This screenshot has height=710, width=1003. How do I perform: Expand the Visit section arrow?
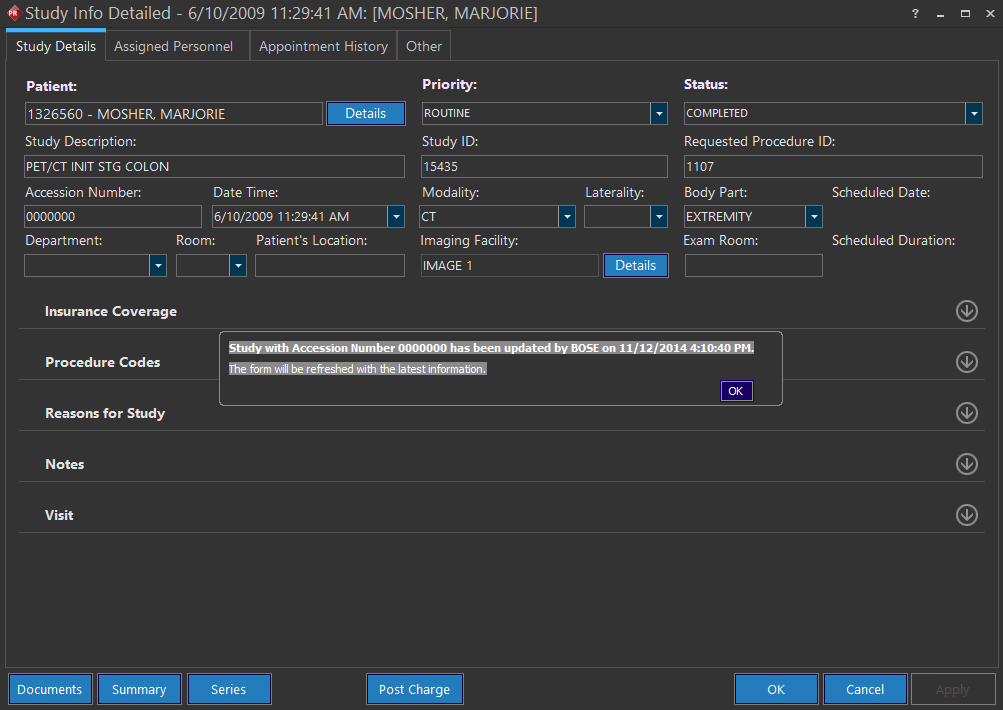point(966,515)
